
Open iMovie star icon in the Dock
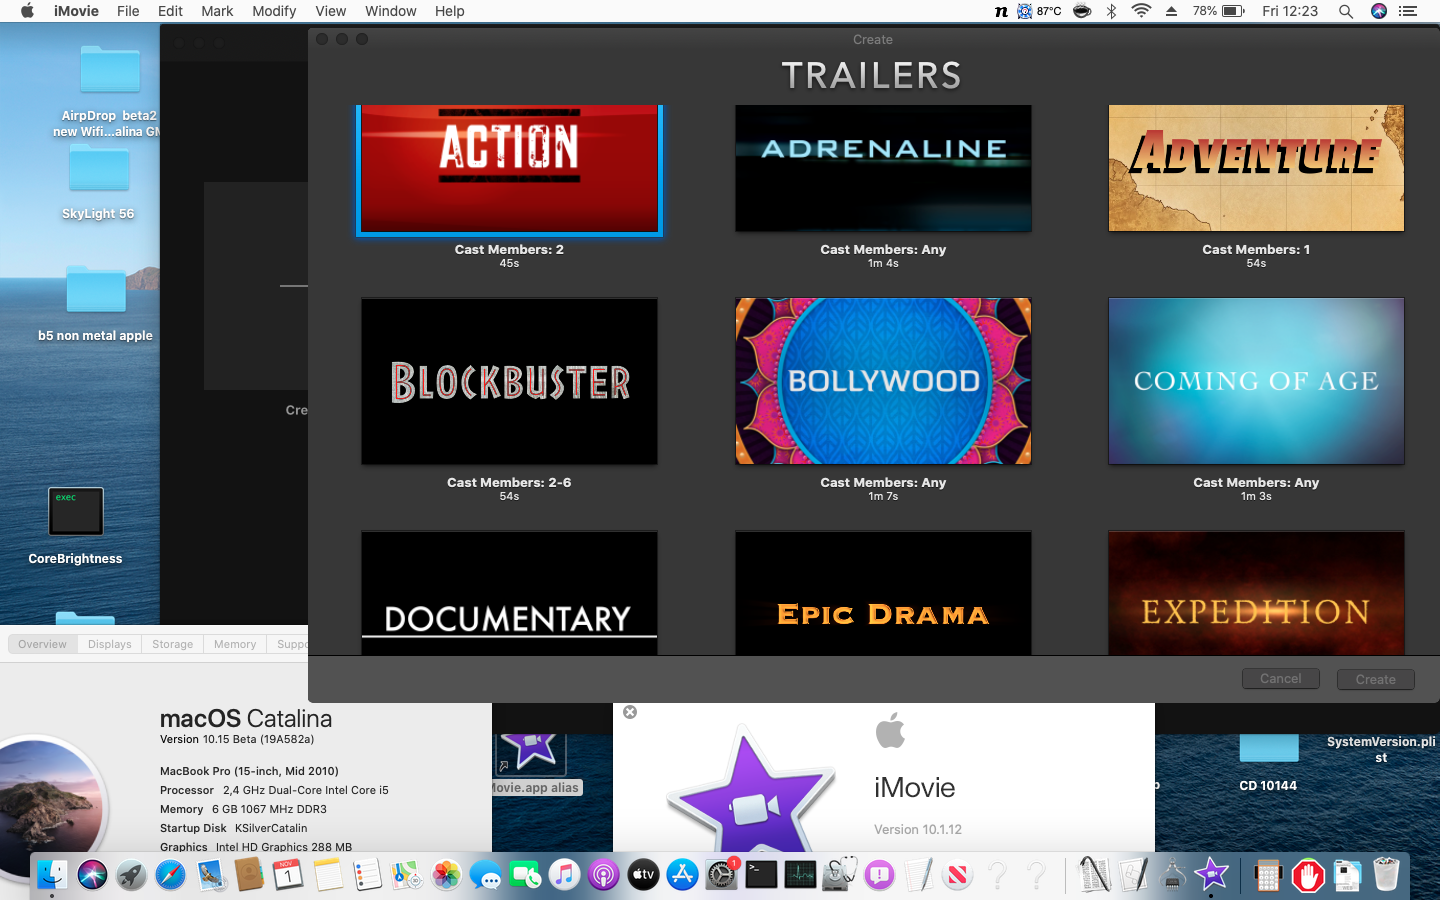(1211, 875)
